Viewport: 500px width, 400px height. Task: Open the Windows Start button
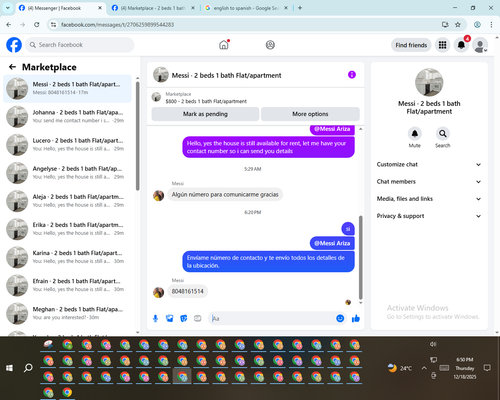tap(9, 368)
